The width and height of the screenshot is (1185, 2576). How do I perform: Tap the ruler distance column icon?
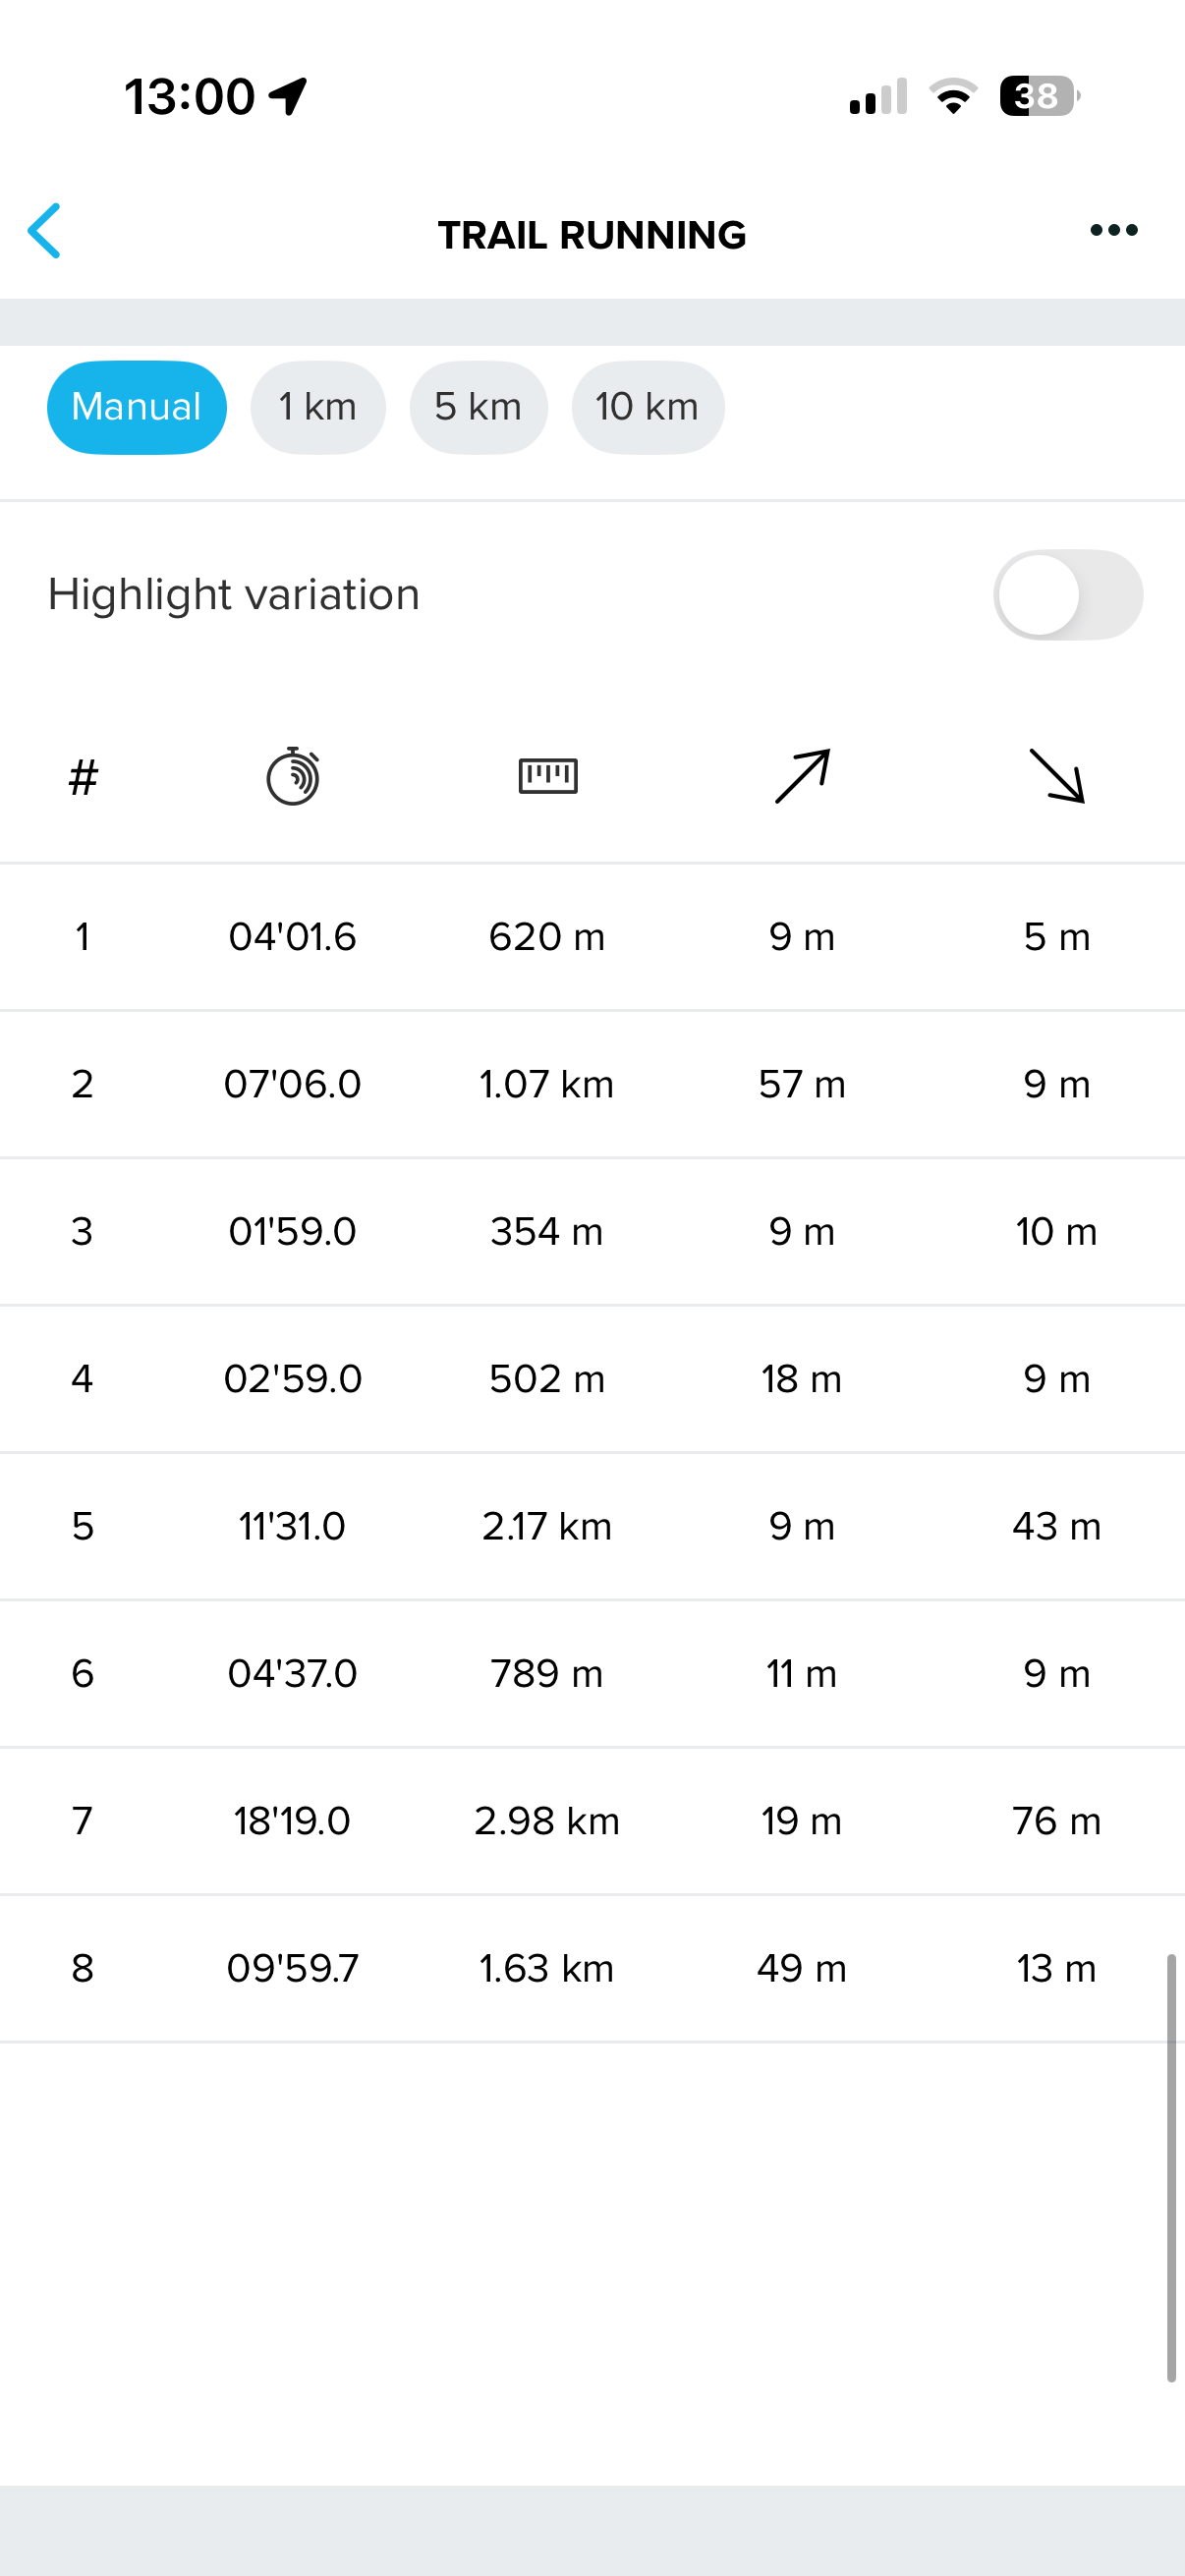coord(548,776)
